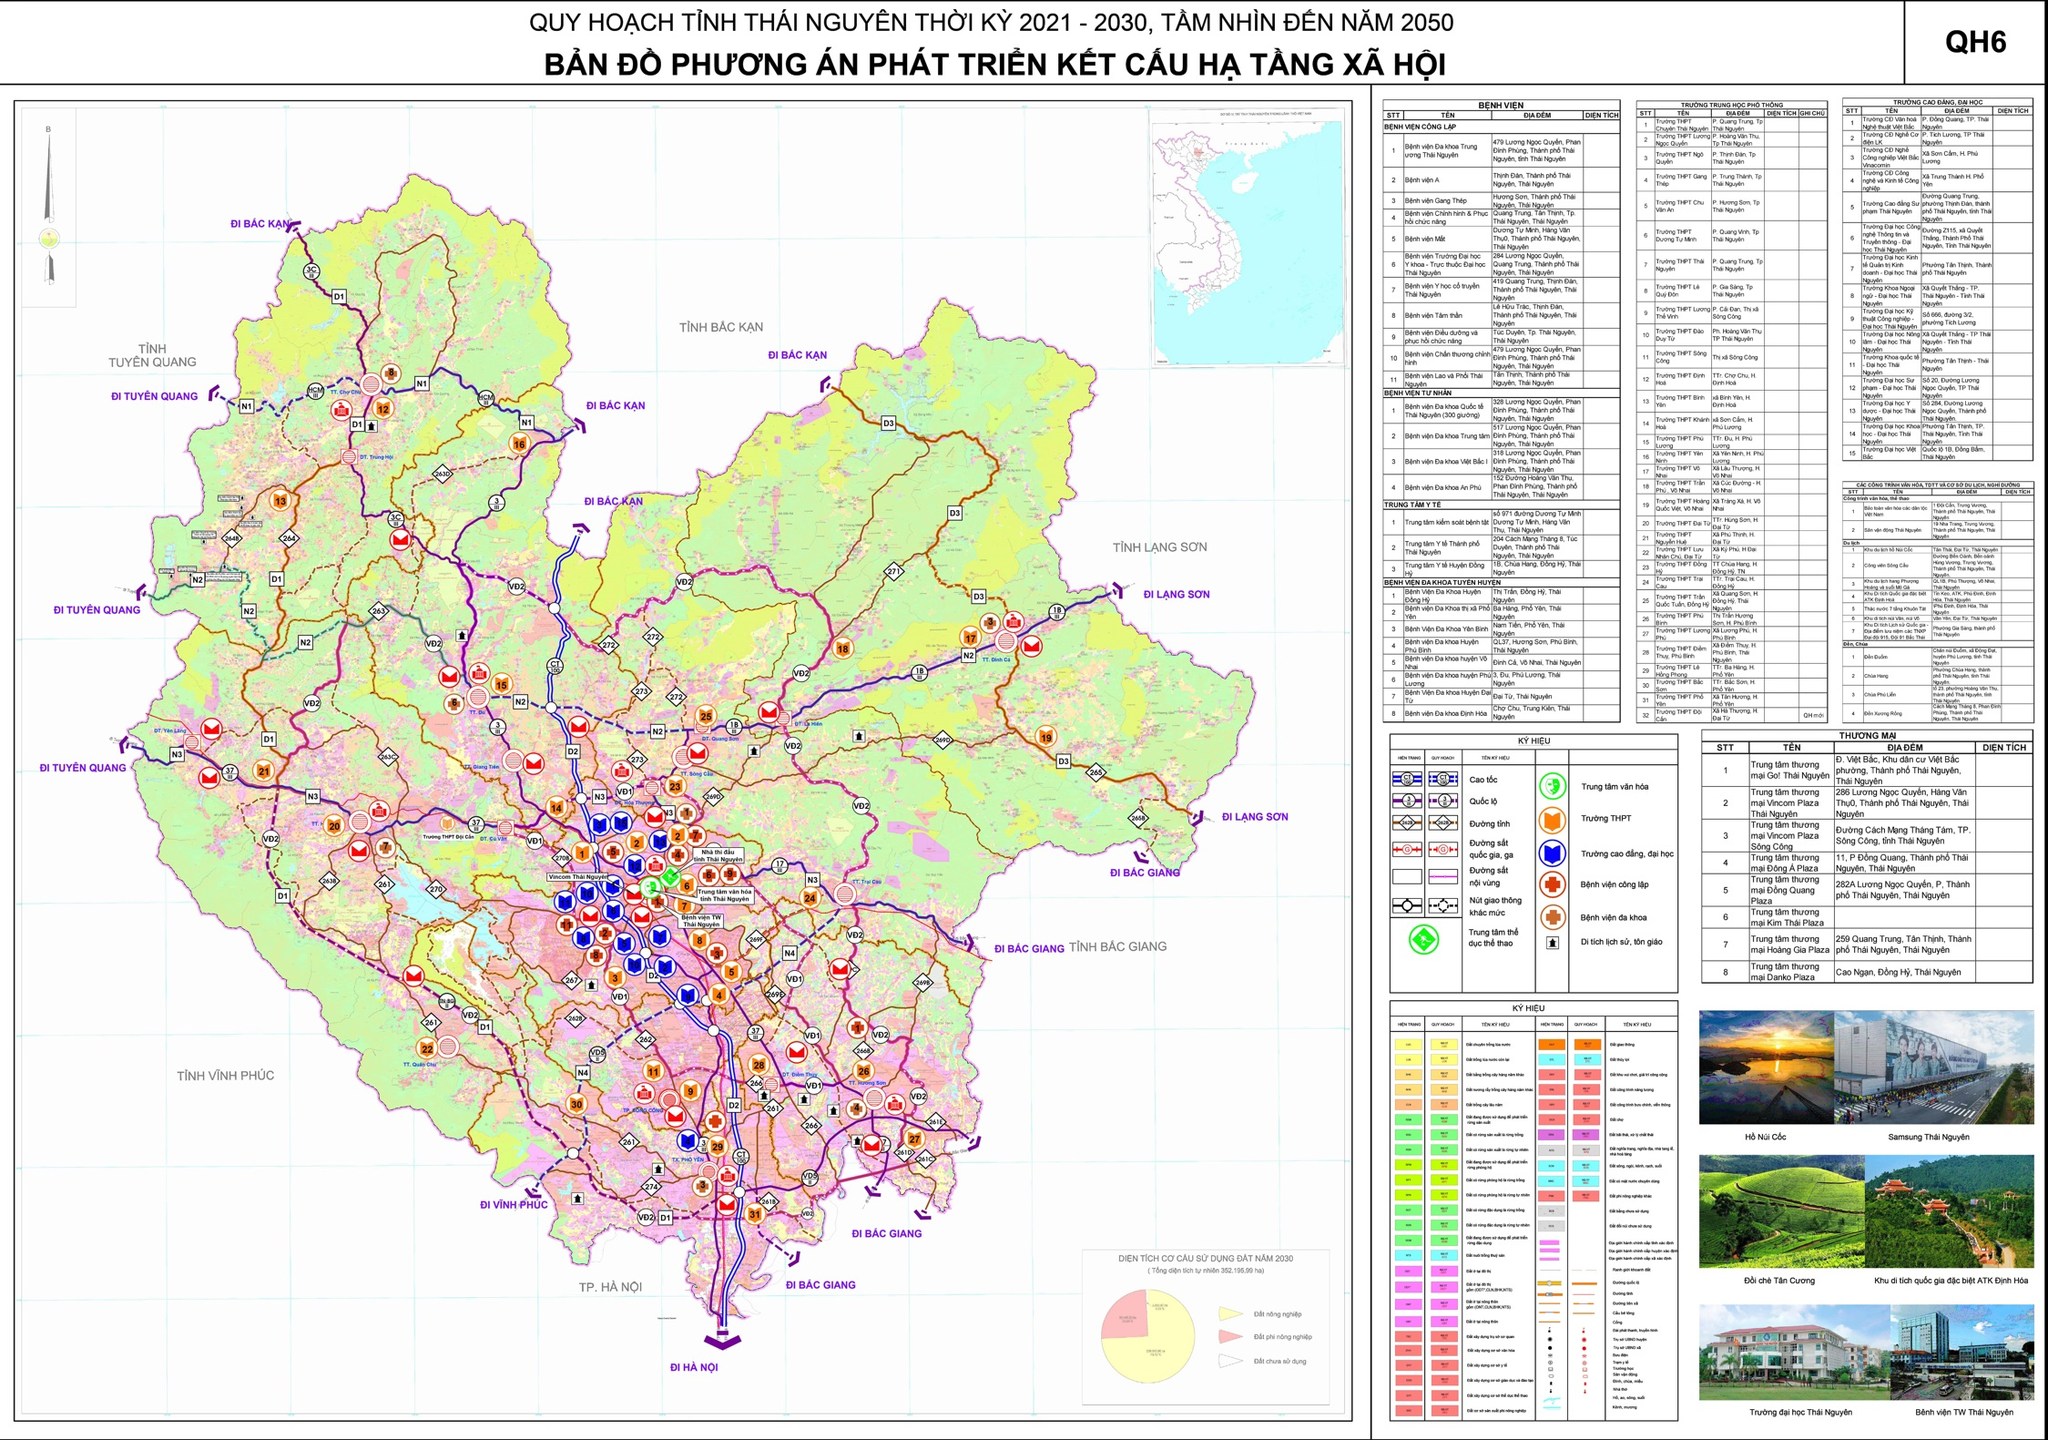The image size is (2048, 1440).
Task: Click the Trung tâm thương mại Đông Á Plaza row
Action: tap(1867, 863)
